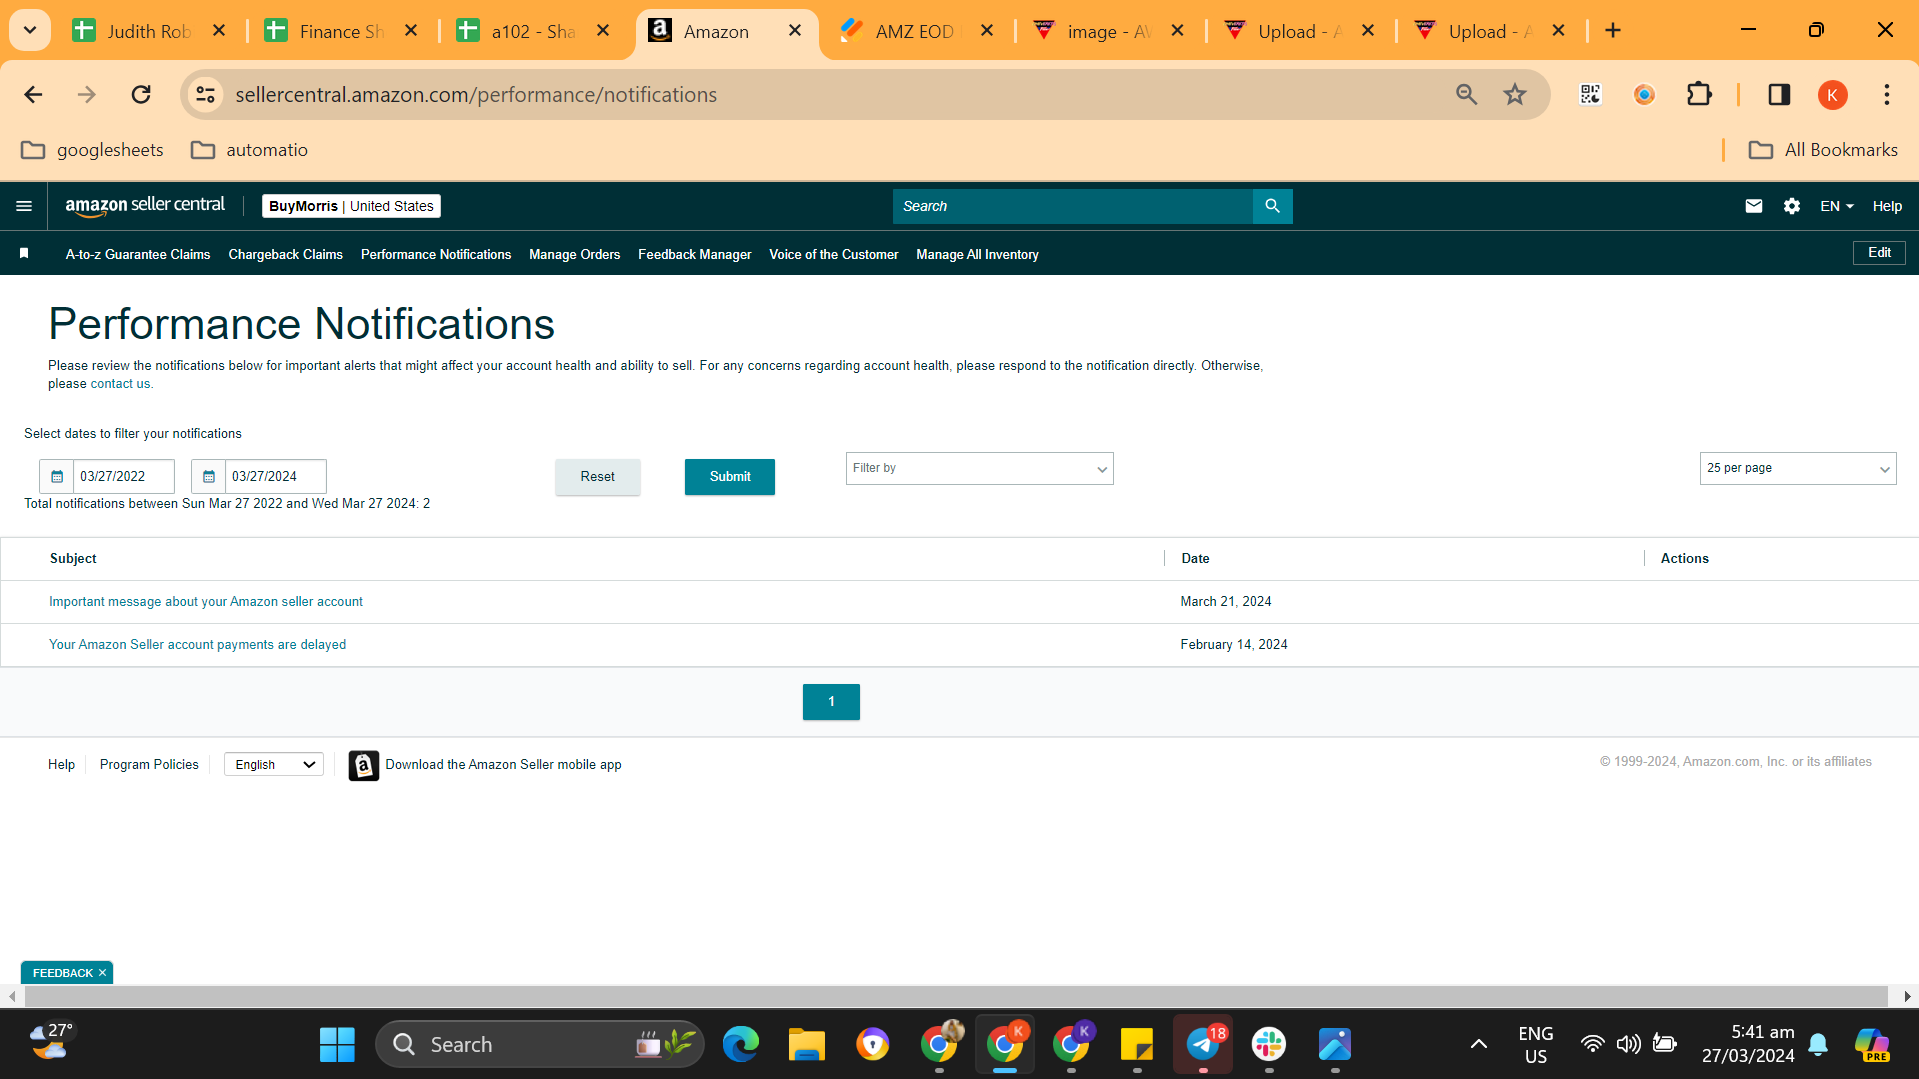Open Feedback Manager menu item
The image size is (1919, 1079).
point(695,255)
